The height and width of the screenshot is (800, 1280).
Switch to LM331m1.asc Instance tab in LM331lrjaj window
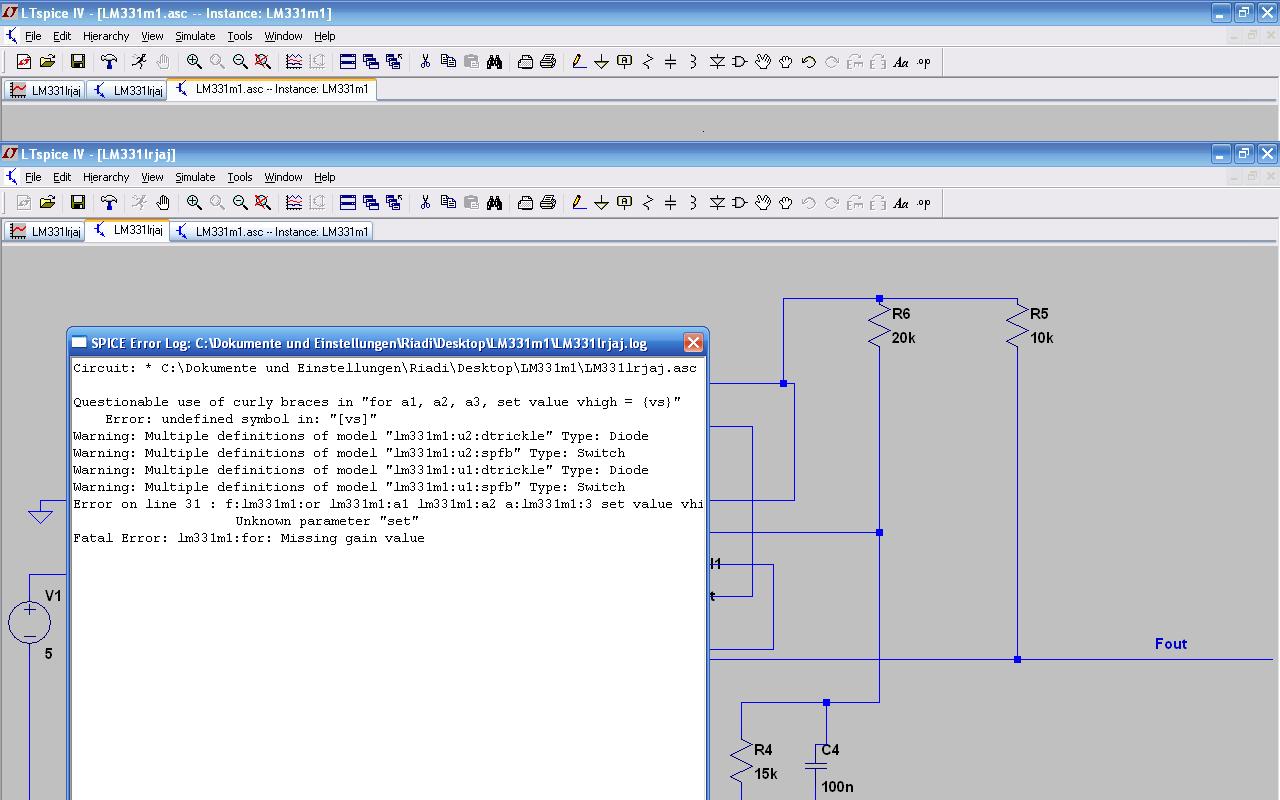click(x=272, y=231)
